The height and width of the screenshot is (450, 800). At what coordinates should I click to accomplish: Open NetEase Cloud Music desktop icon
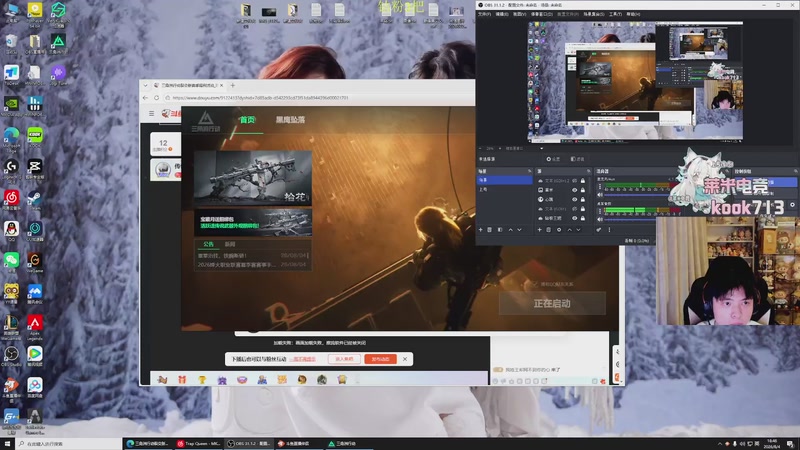pyautogui.click(x=11, y=200)
